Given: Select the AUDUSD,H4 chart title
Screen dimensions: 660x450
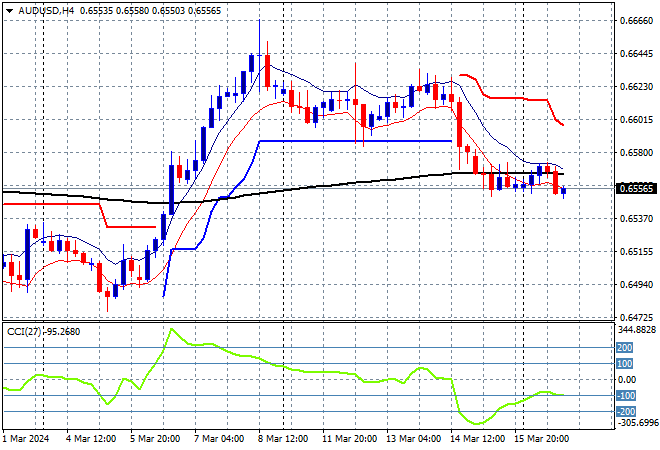Looking at the screenshot, I should click(39, 9).
